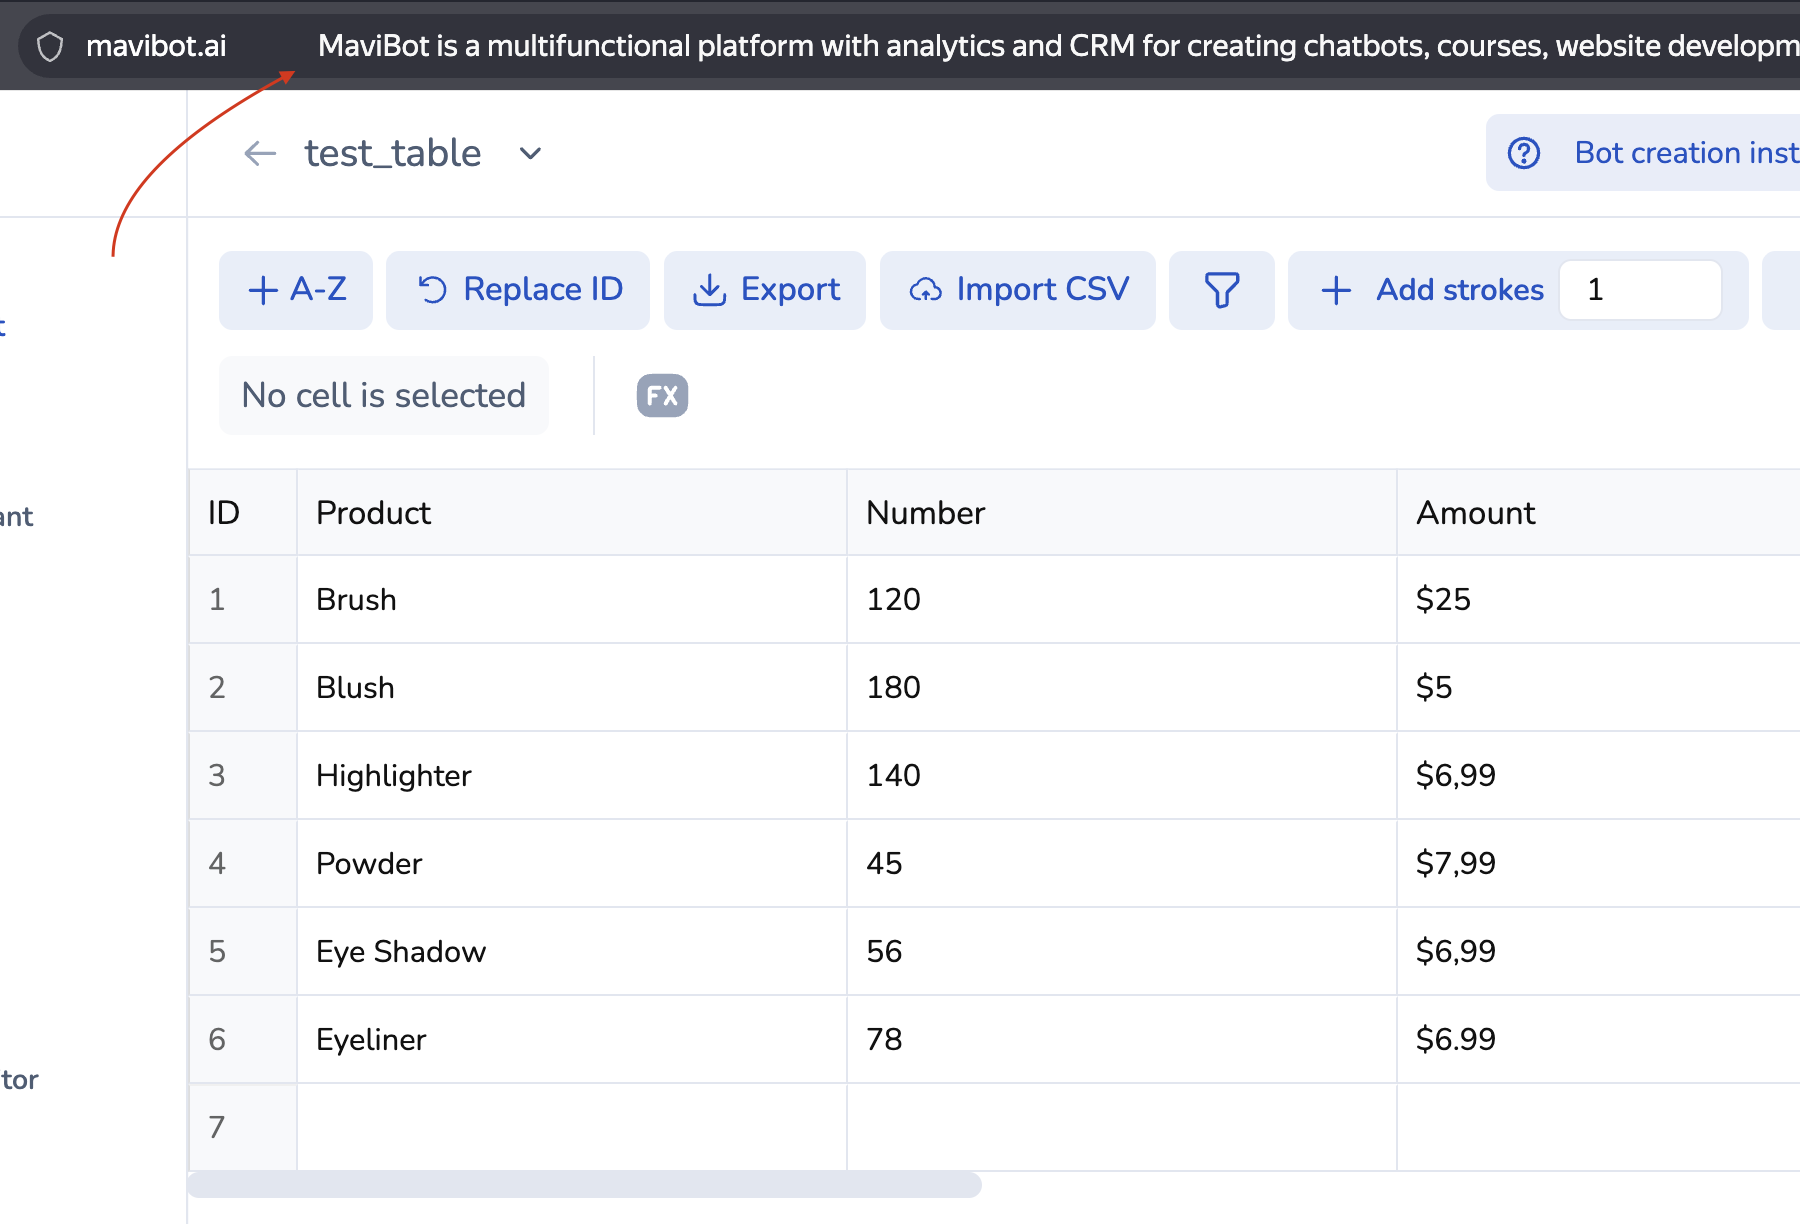Sort the table with A-Z button
The height and width of the screenshot is (1224, 1800).
tap(296, 290)
